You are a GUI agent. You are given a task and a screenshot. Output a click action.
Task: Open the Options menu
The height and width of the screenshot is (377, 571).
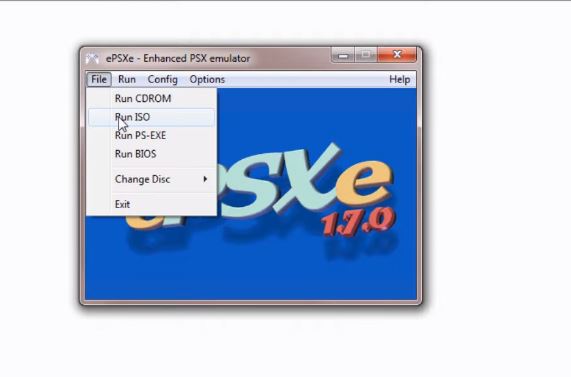point(207,79)
